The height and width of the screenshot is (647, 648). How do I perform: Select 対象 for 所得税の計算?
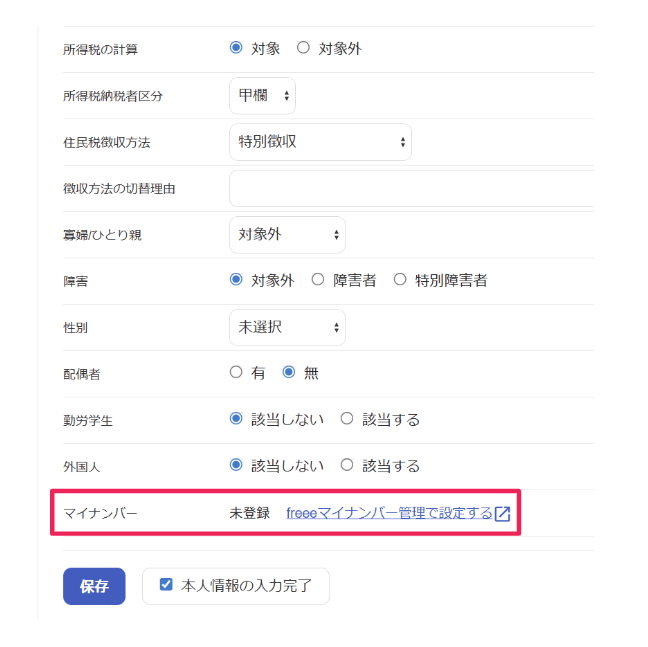coord(236,48)
